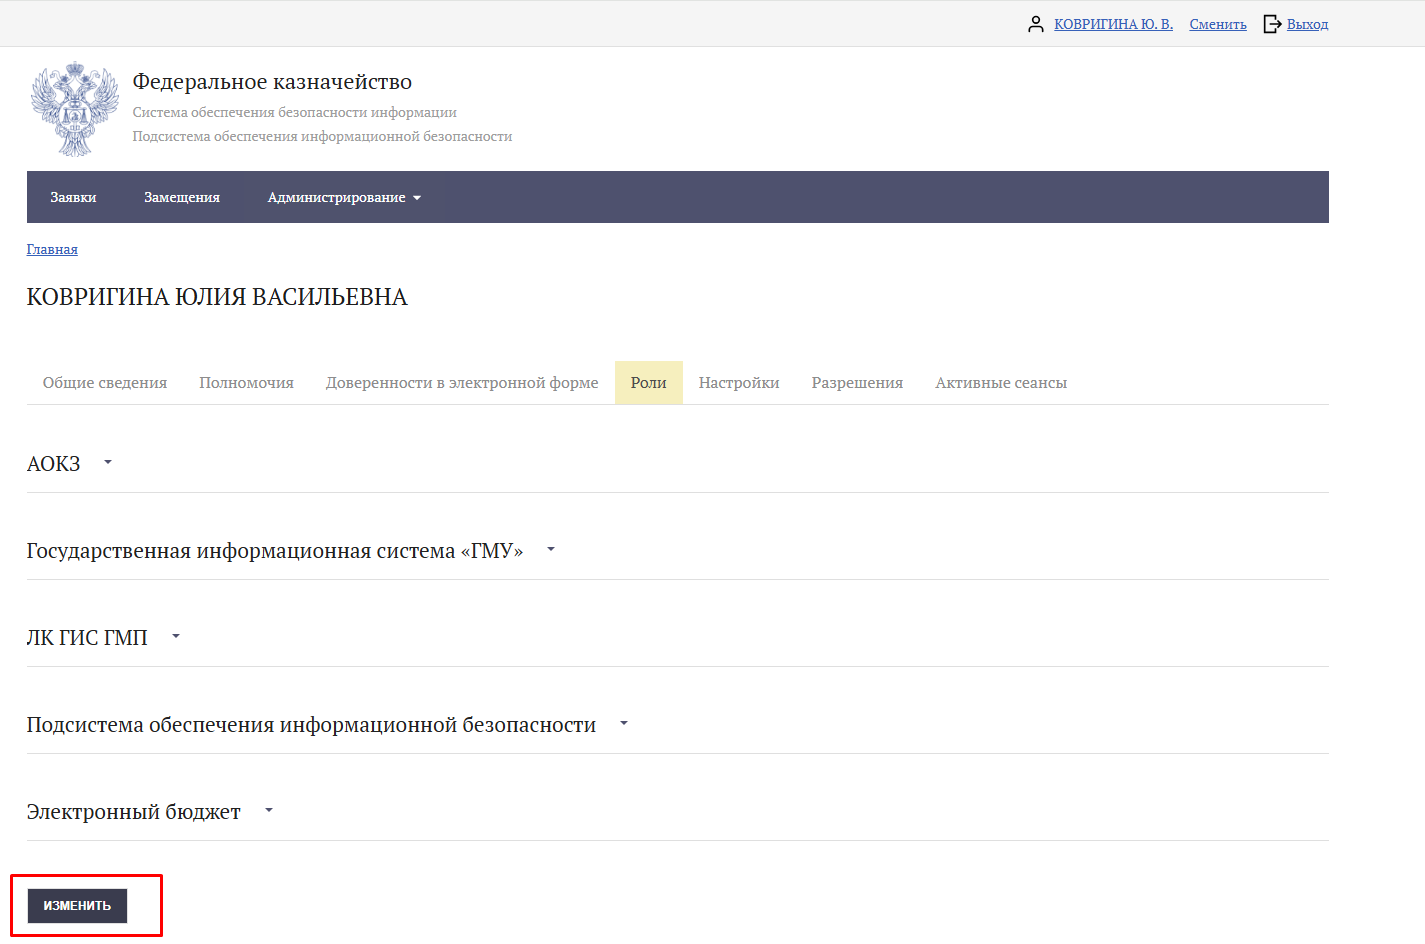Click the Главная breadcrumb link

coord(52,249)
